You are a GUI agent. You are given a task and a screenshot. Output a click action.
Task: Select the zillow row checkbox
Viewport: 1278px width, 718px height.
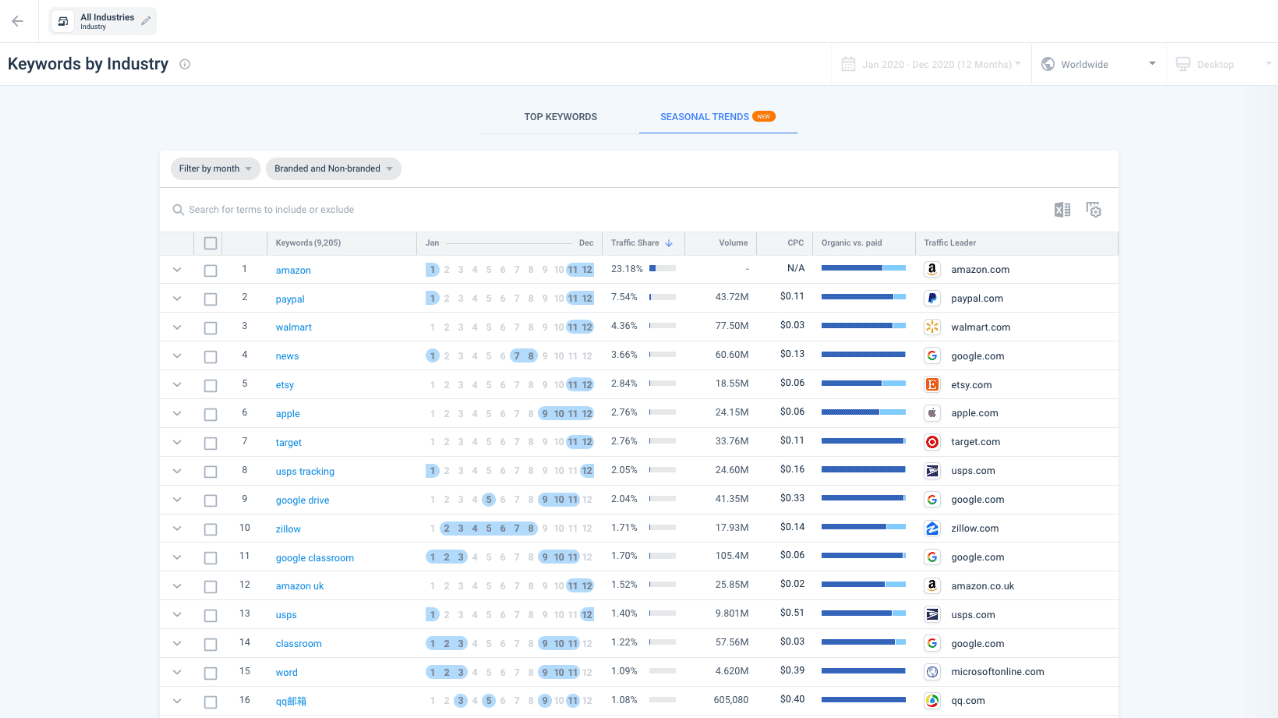pyautogui.click(x=210, y=529)
